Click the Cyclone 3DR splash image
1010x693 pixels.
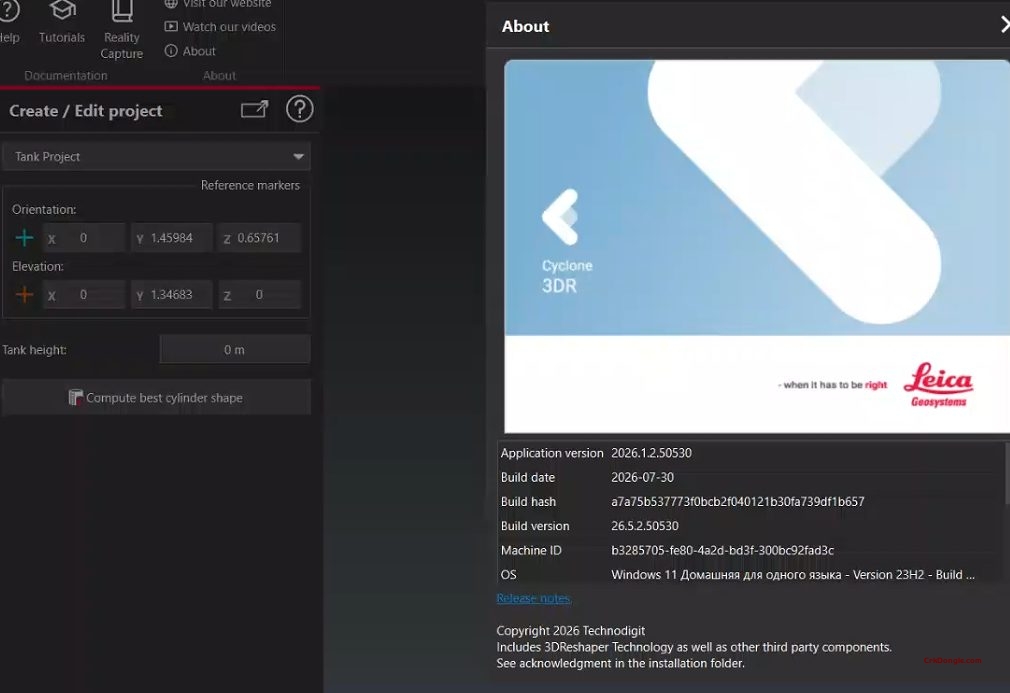click(x=757, y=246)
